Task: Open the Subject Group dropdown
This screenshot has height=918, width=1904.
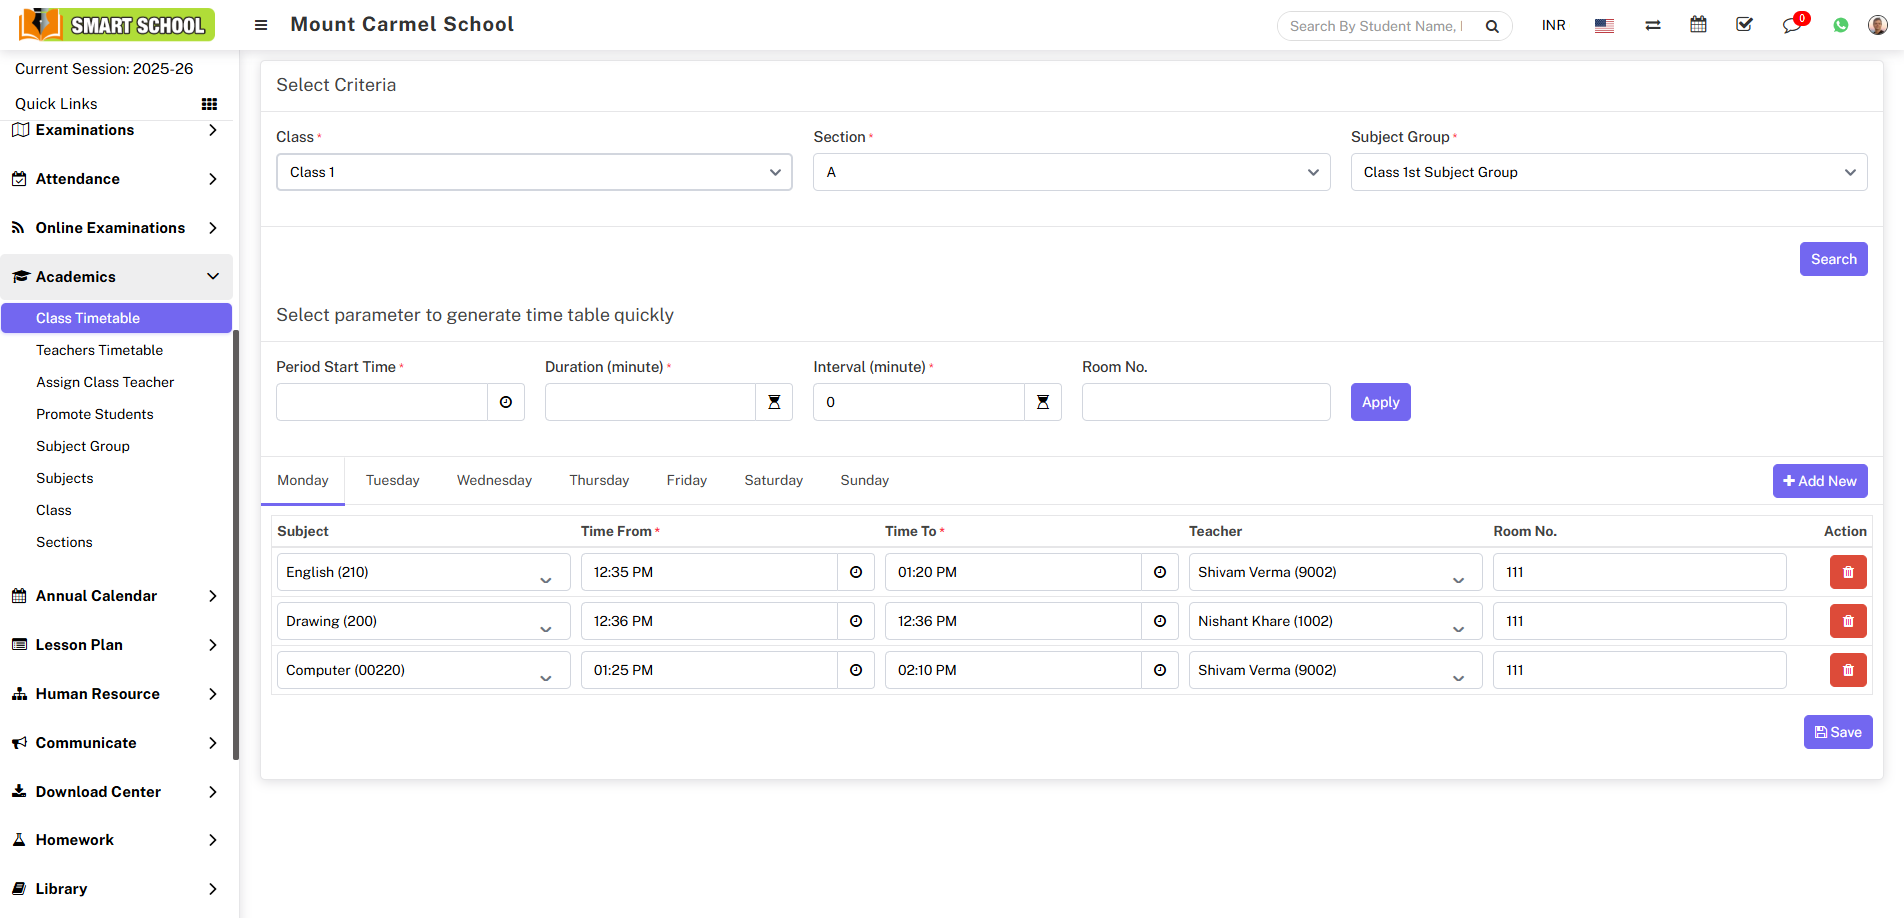Action: pos(1608,172)
